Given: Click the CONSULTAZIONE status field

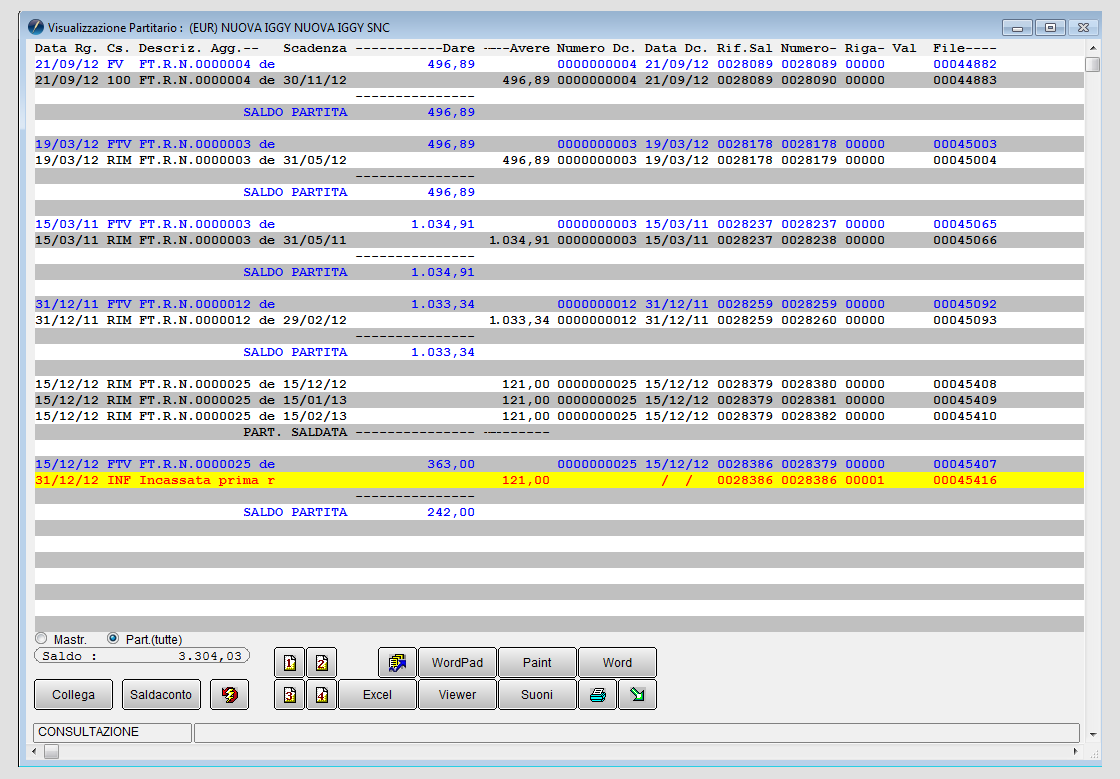Looking at the screenshot, I should pos(112,732).
